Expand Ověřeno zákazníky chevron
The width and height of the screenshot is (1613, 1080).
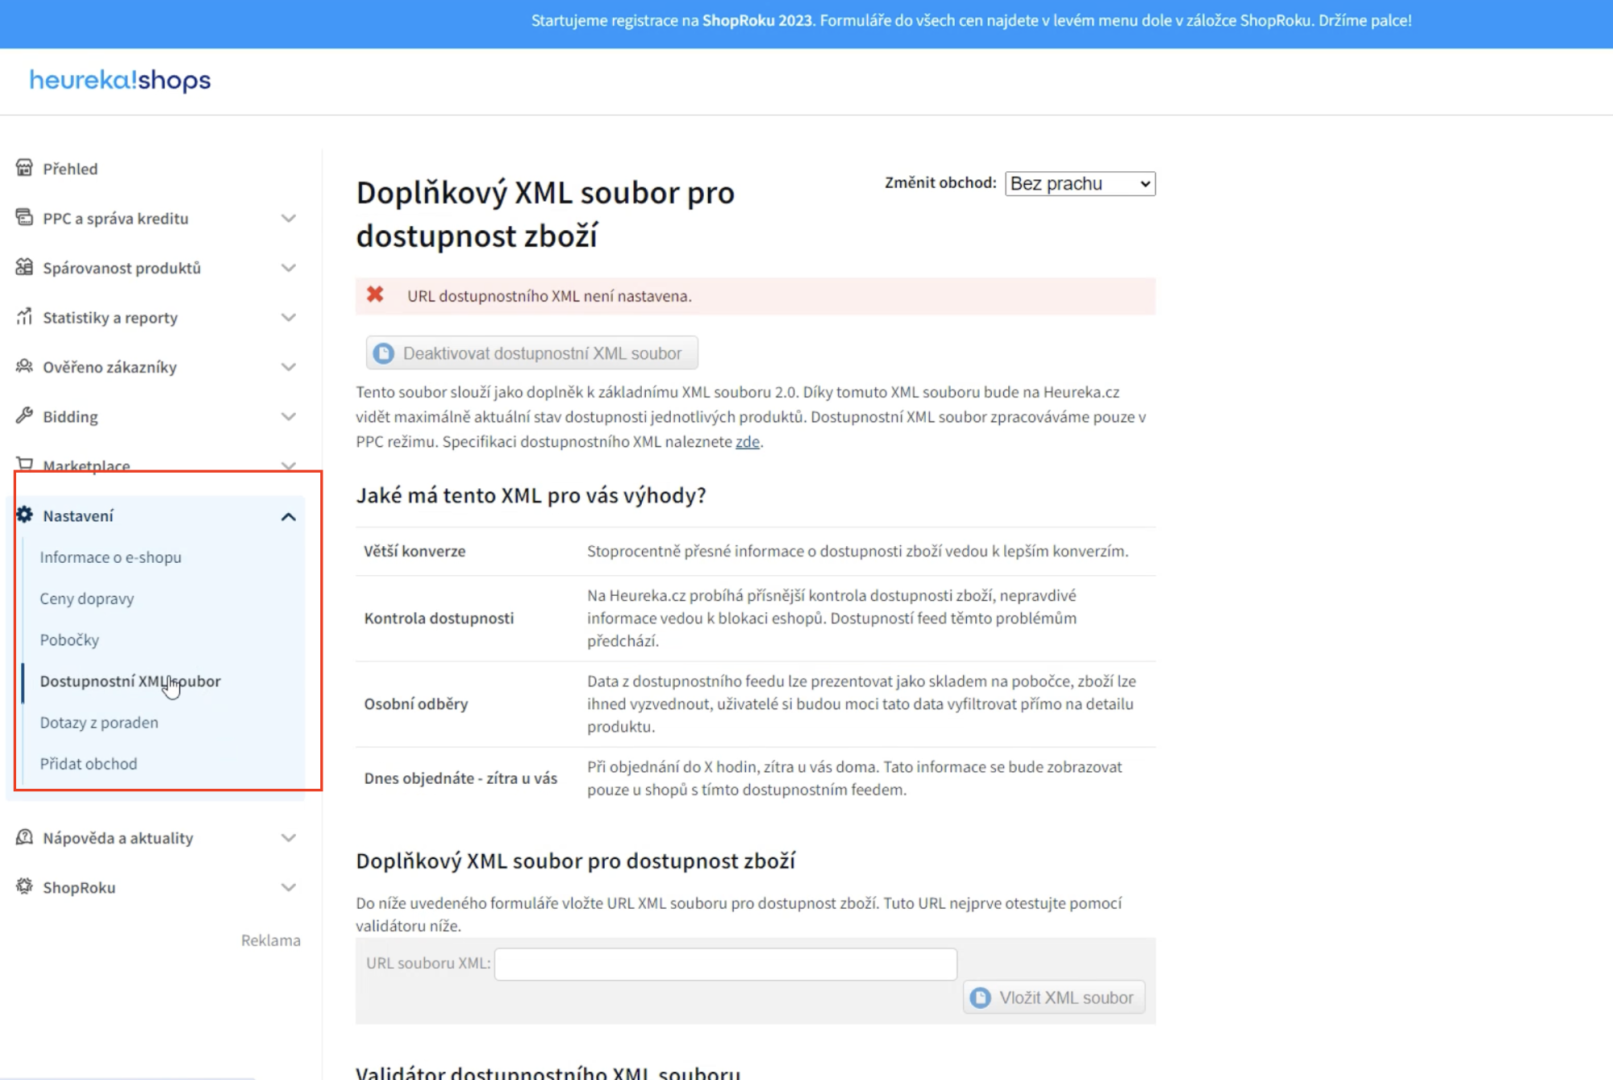pyautogui.click(x=288, y=367)
